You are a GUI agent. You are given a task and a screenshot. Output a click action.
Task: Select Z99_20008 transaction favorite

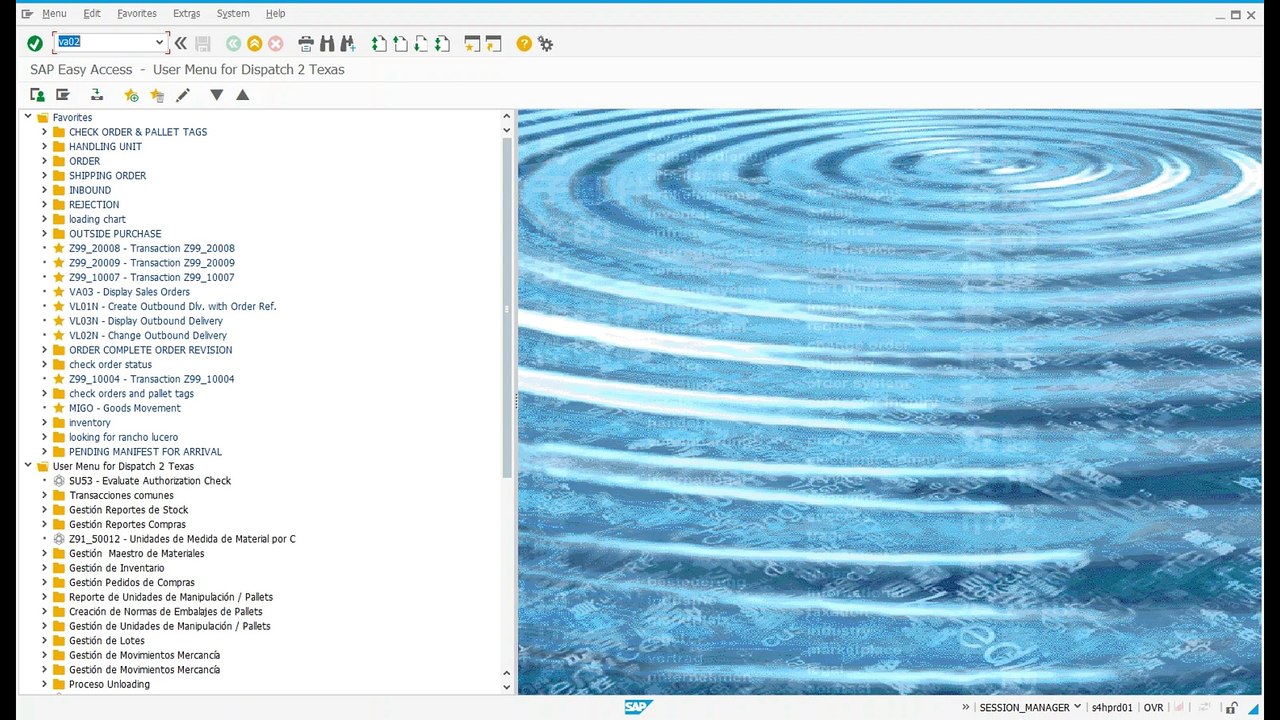pos(152,248)
